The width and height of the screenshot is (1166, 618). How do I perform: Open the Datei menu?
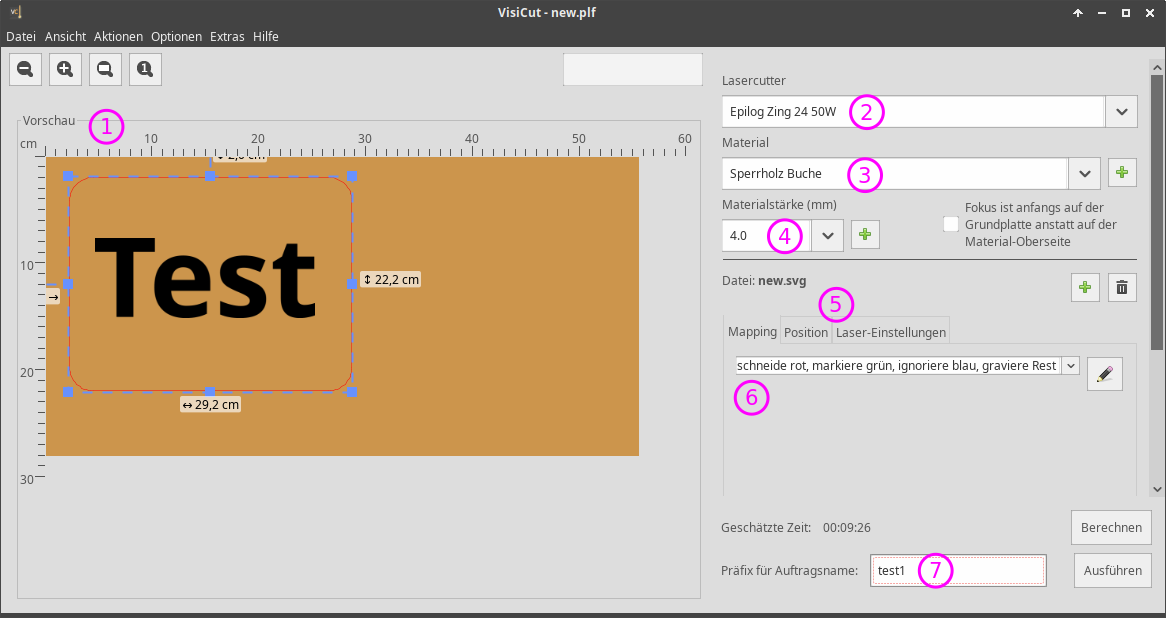[21, 36]
